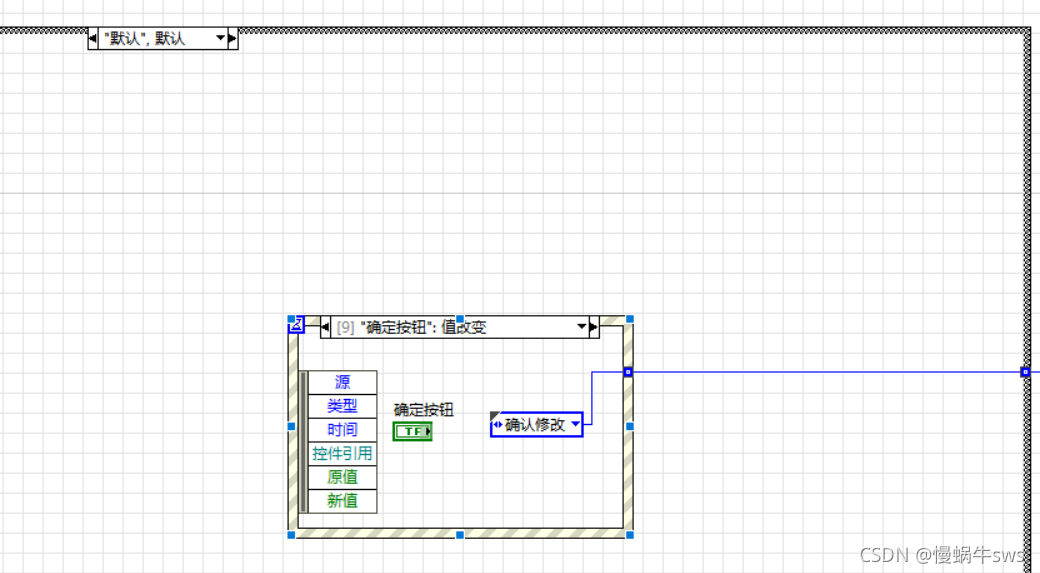Image resolution: width=1040 pixels, height=573 pixels.
Task: Select the 源 event data node
Action: point(342,383)
